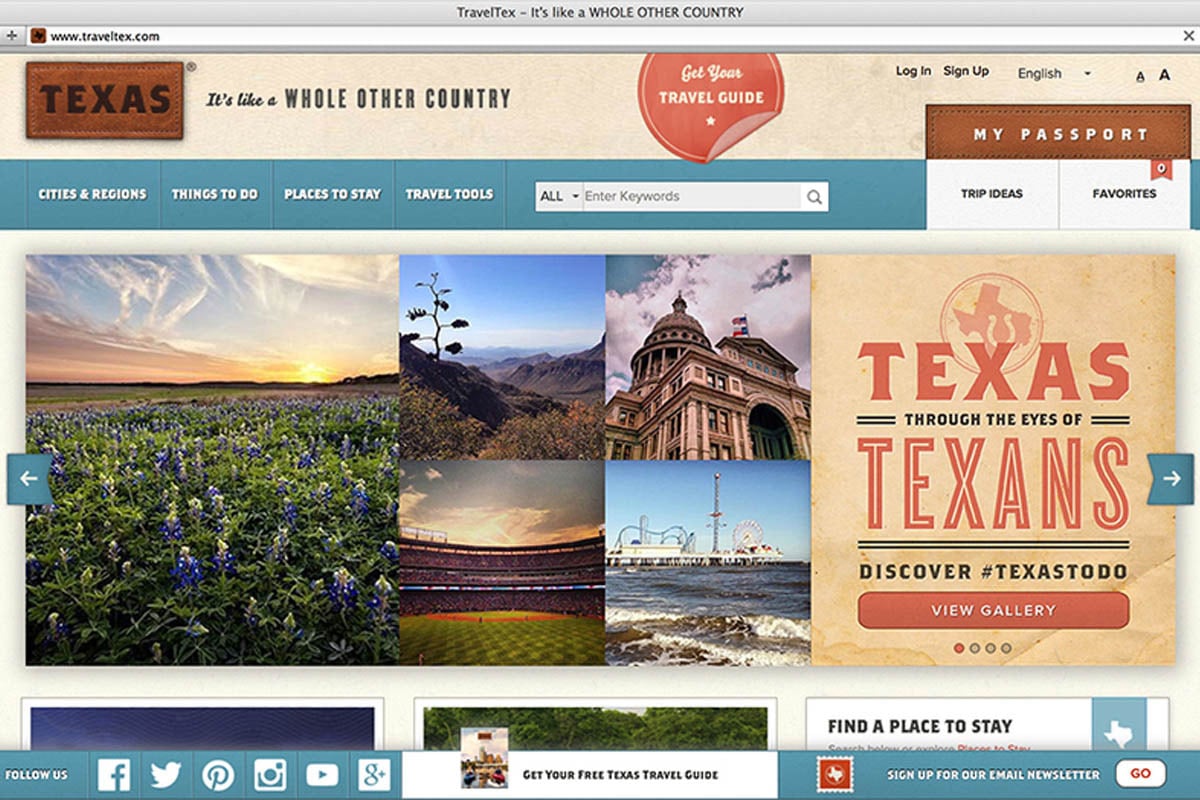Click the Texas stamp icon by newsletter
This screenshot has width=1200, height=800.
834,774
